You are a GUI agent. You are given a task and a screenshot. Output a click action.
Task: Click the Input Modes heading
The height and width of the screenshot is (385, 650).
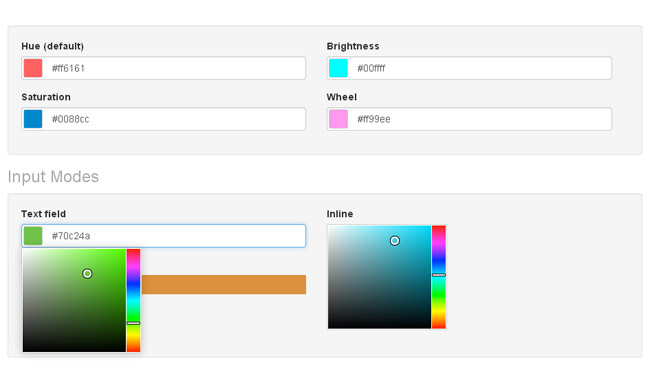coord(53,177)
